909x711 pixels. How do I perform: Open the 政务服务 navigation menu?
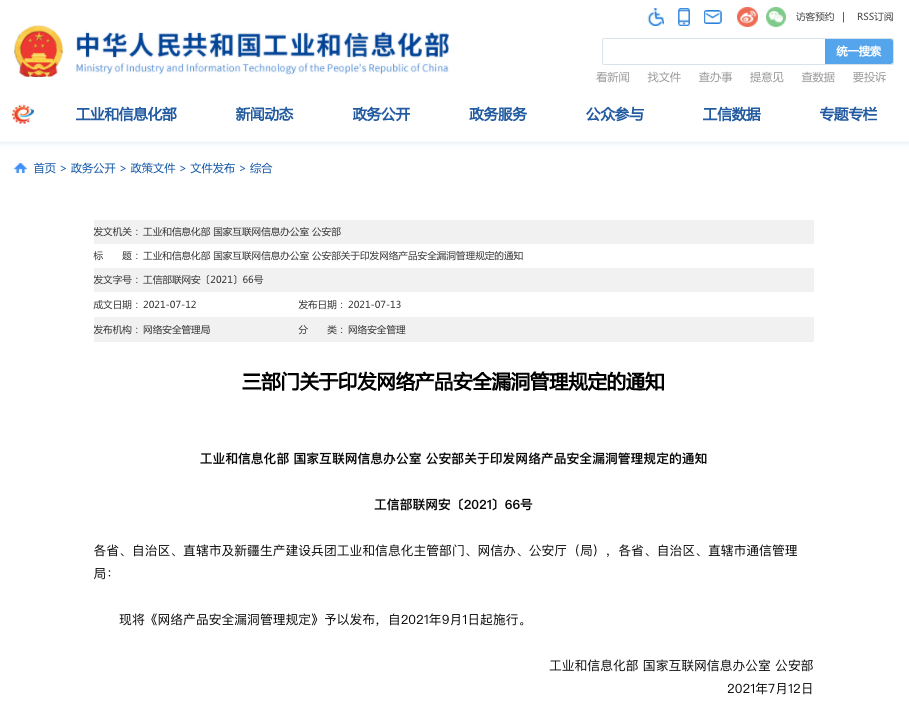[x=497, y=114]
